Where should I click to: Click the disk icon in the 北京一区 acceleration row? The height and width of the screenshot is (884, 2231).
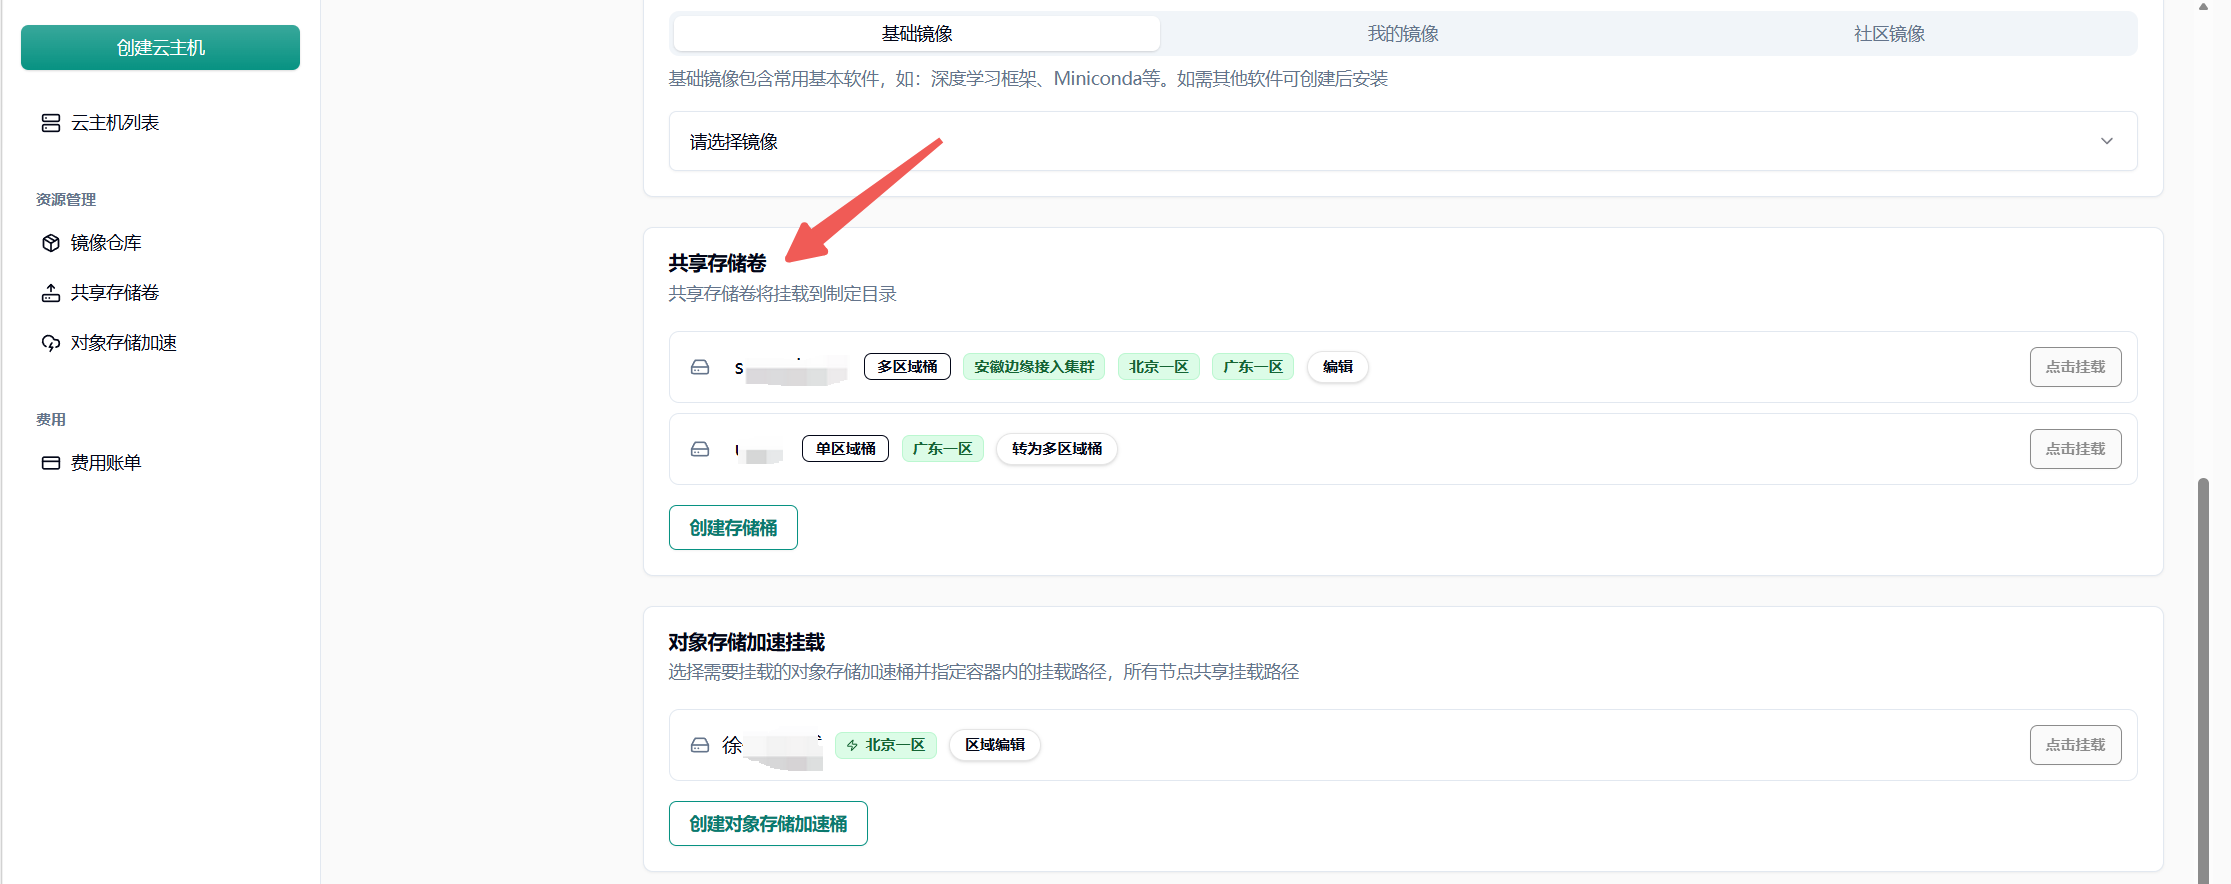[x=700, y=745]
